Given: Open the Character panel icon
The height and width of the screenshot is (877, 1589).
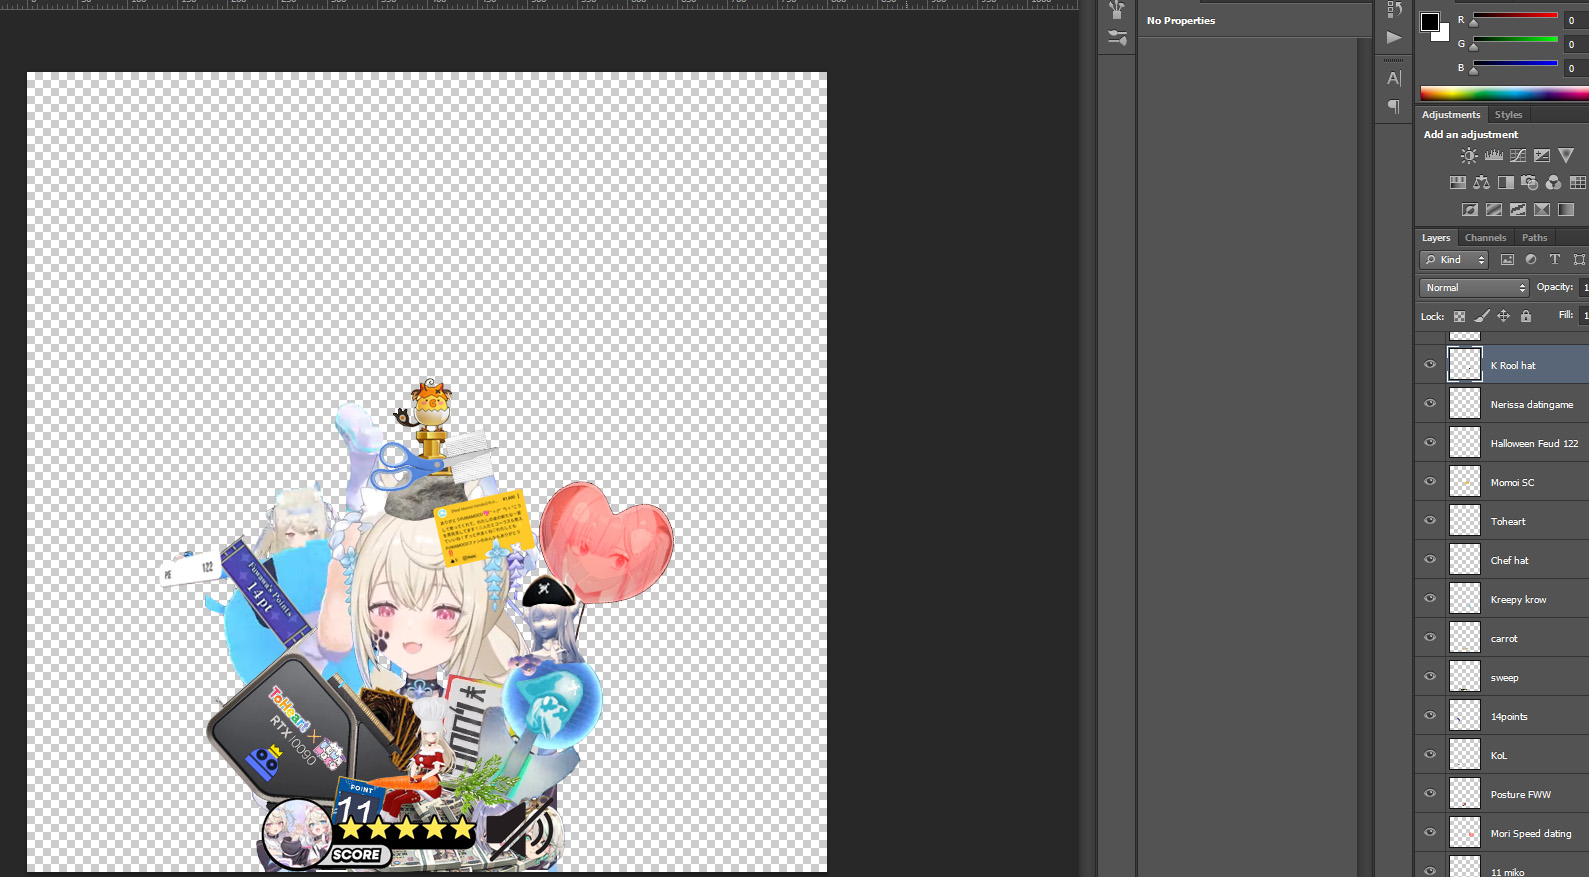Looking at the screenshot, I should coord(1394,78).
